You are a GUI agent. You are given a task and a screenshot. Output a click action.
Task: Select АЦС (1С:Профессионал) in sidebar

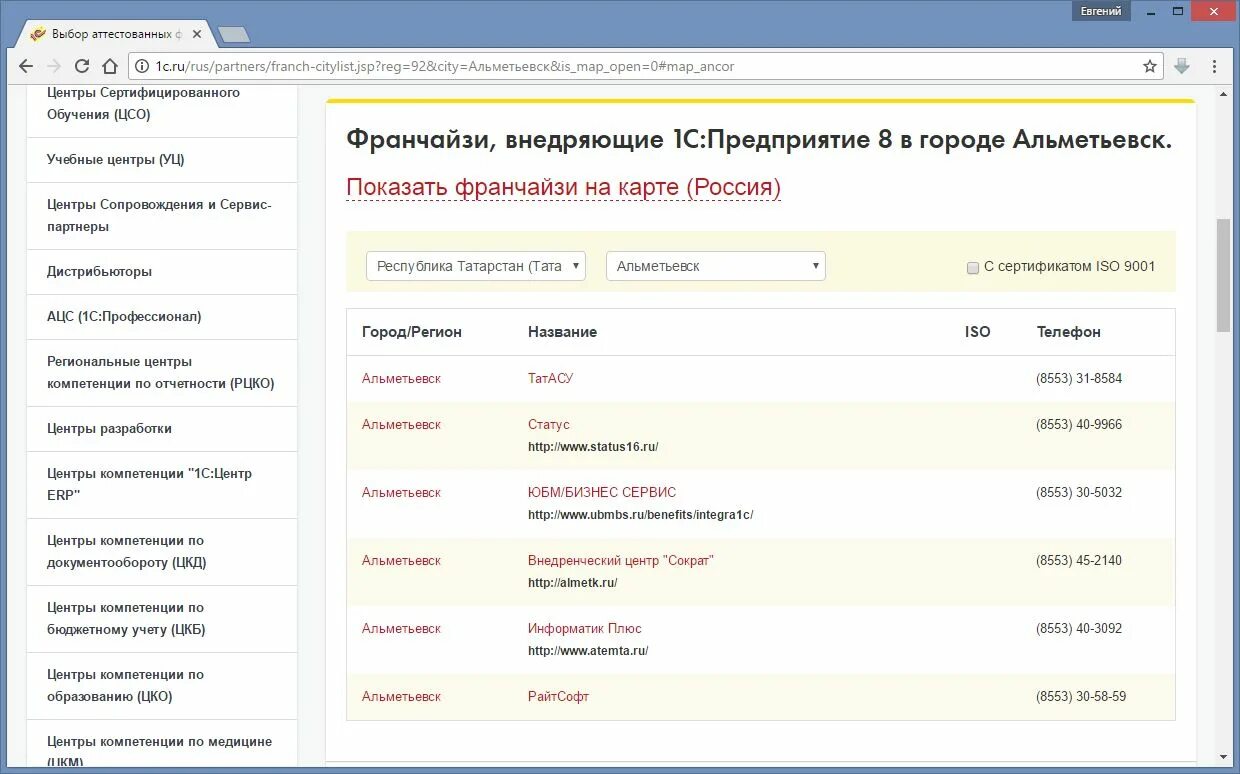tap(162, 317)
